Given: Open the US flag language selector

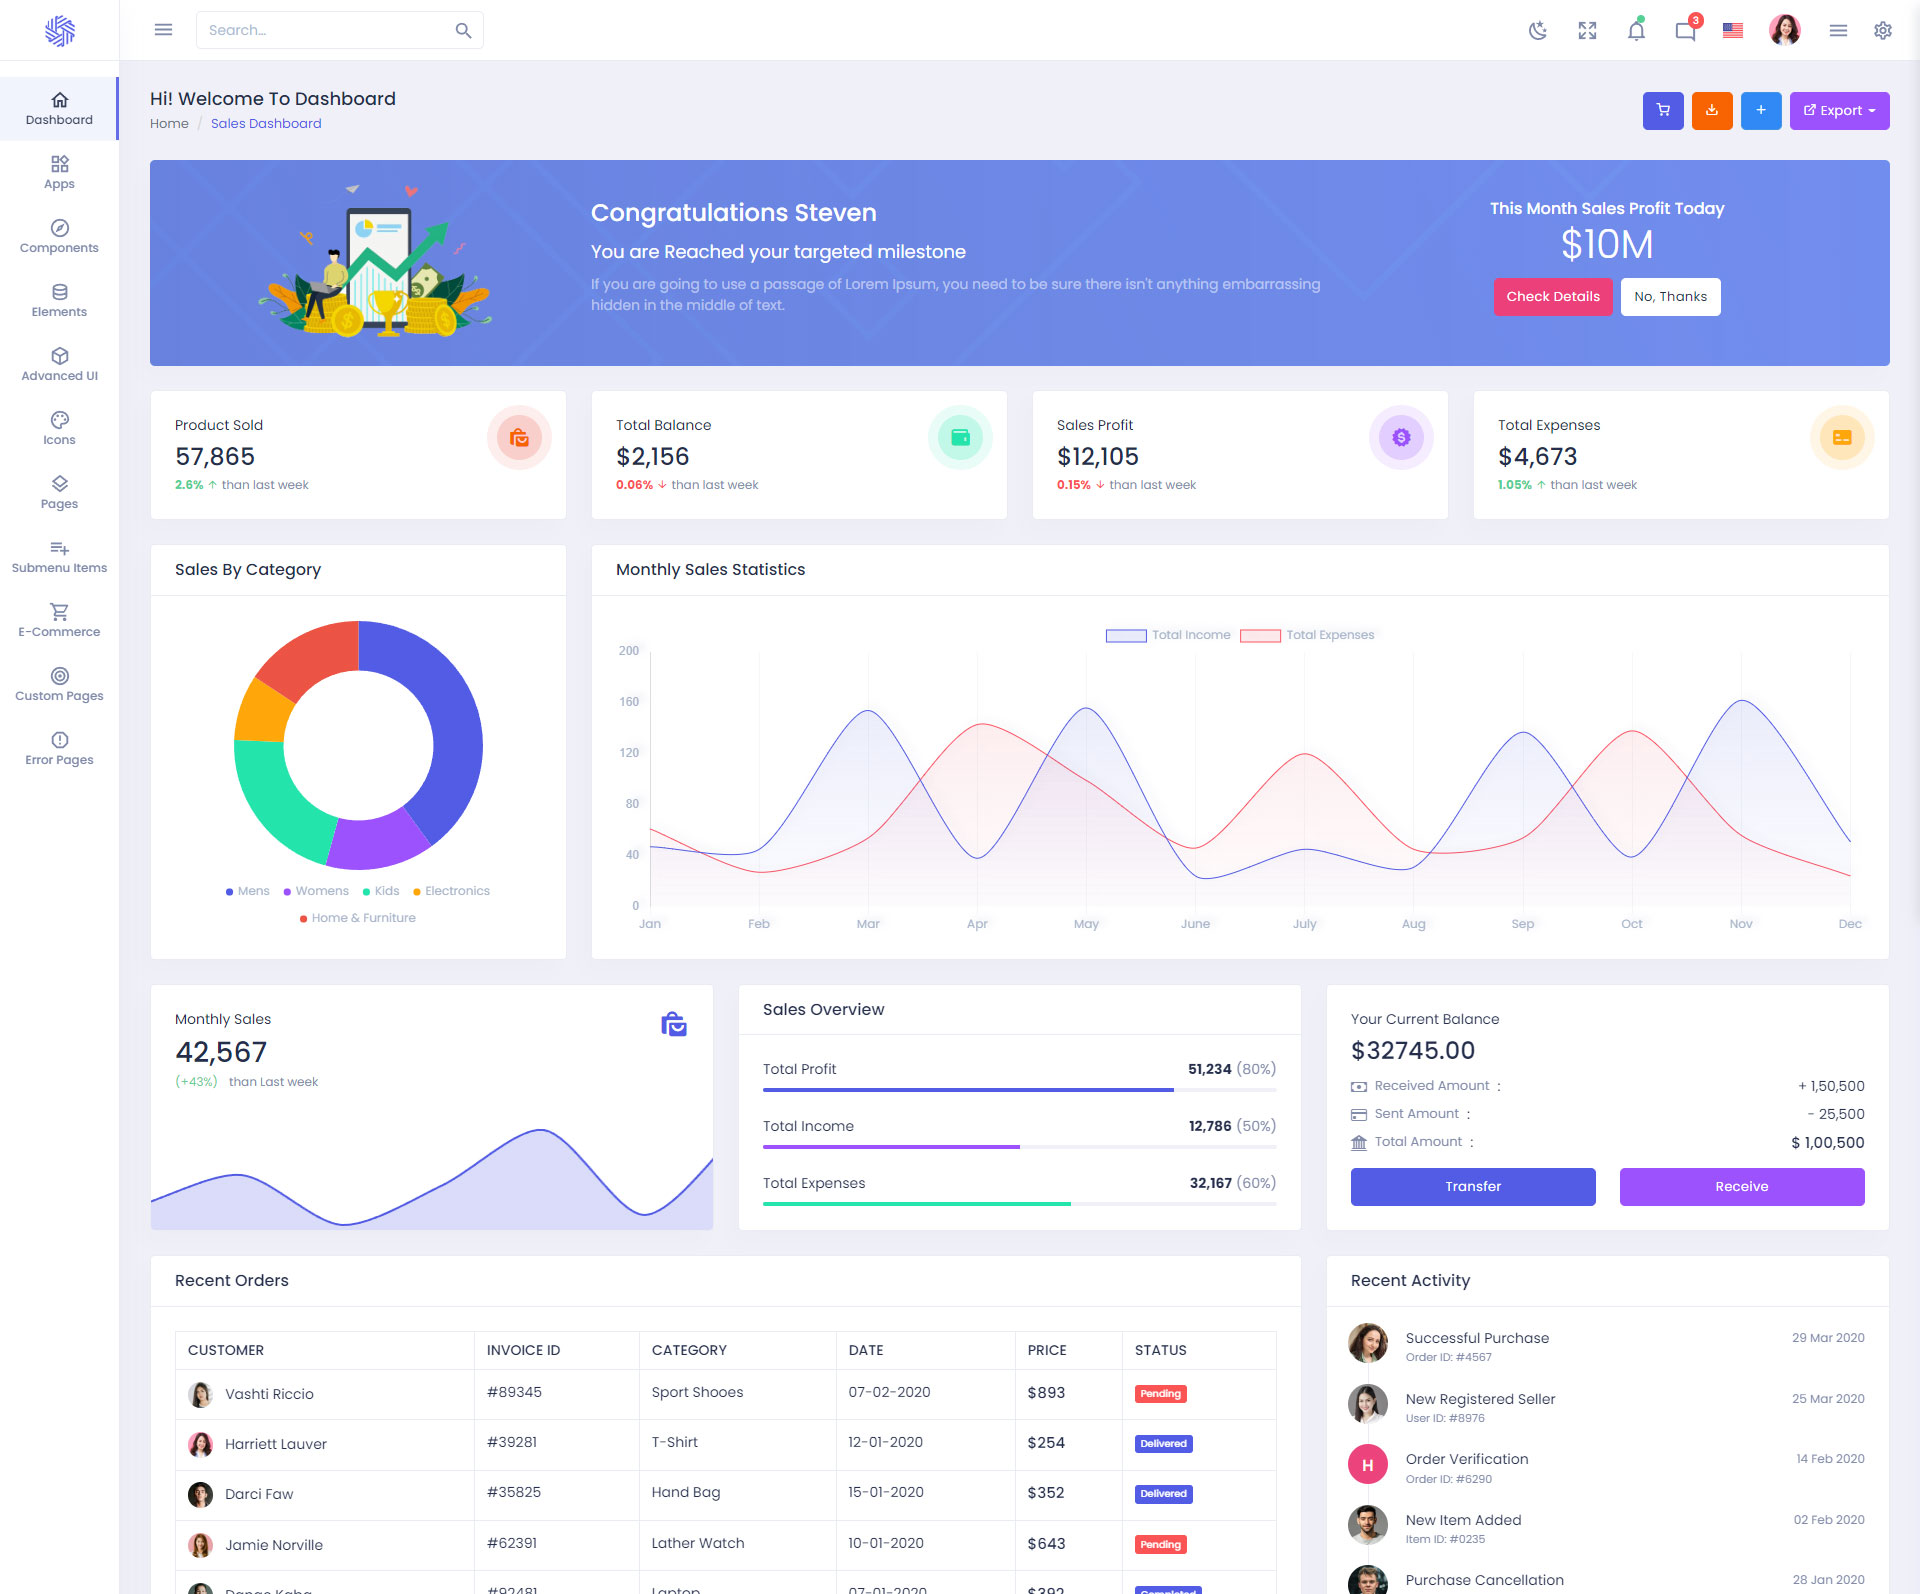Looking at the screenshot, I should [1733, 30].
